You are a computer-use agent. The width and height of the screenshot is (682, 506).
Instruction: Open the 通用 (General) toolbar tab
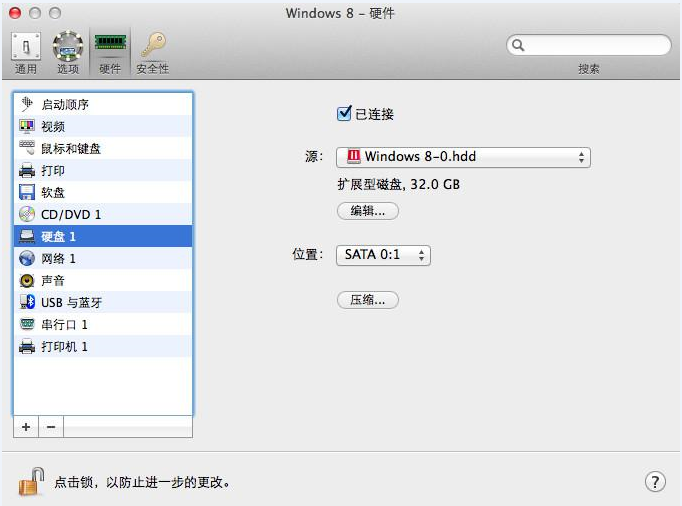coord(26,52)
